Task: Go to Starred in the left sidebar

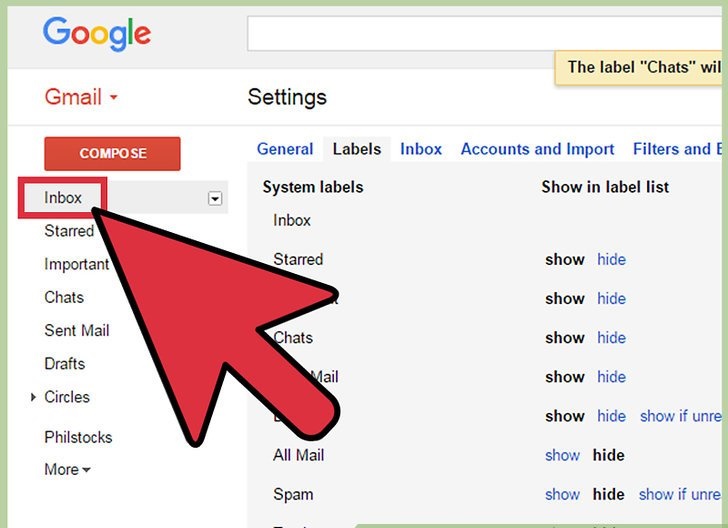Action: click(69, 231)
